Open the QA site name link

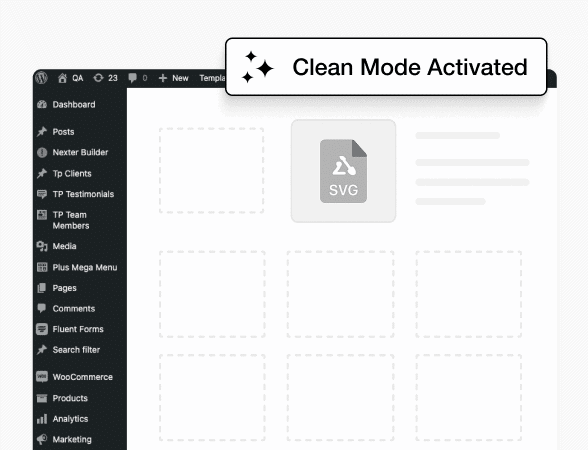click(78, 78)
